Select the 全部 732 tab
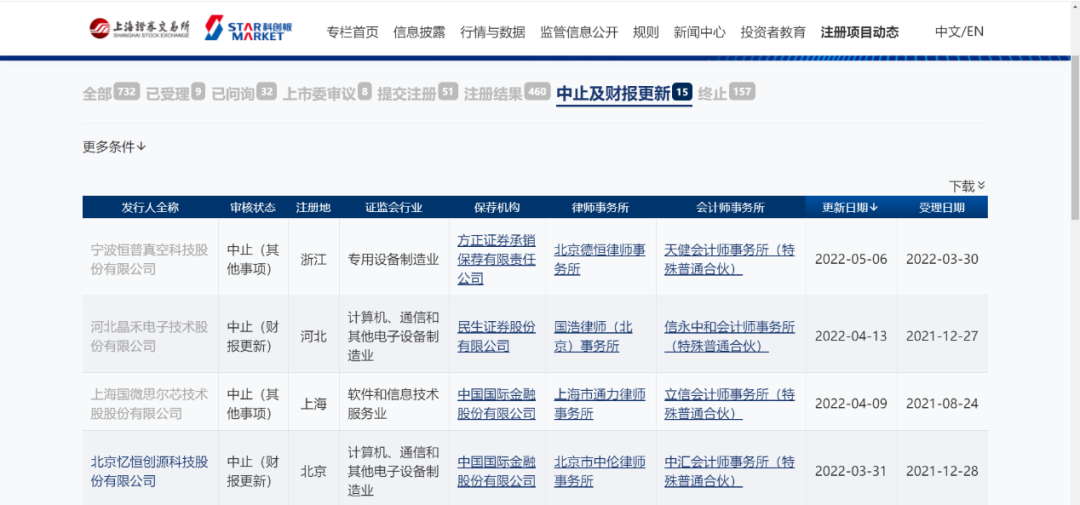 point(110,93)
